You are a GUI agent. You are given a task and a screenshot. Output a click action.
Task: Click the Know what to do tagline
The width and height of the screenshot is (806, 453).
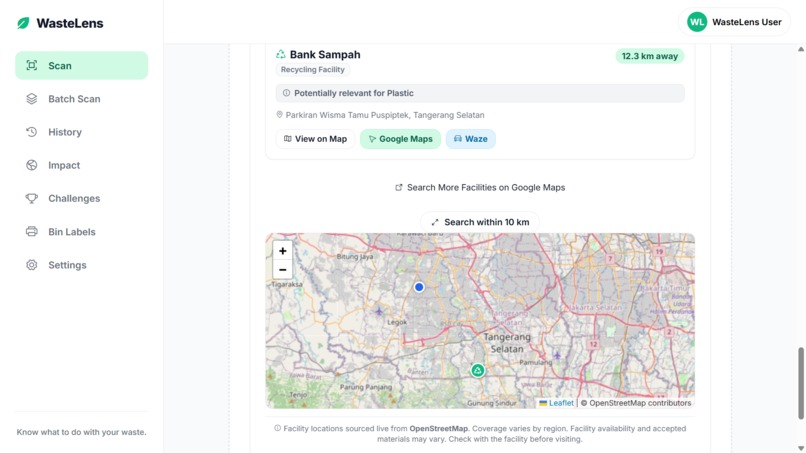point(81,432)
